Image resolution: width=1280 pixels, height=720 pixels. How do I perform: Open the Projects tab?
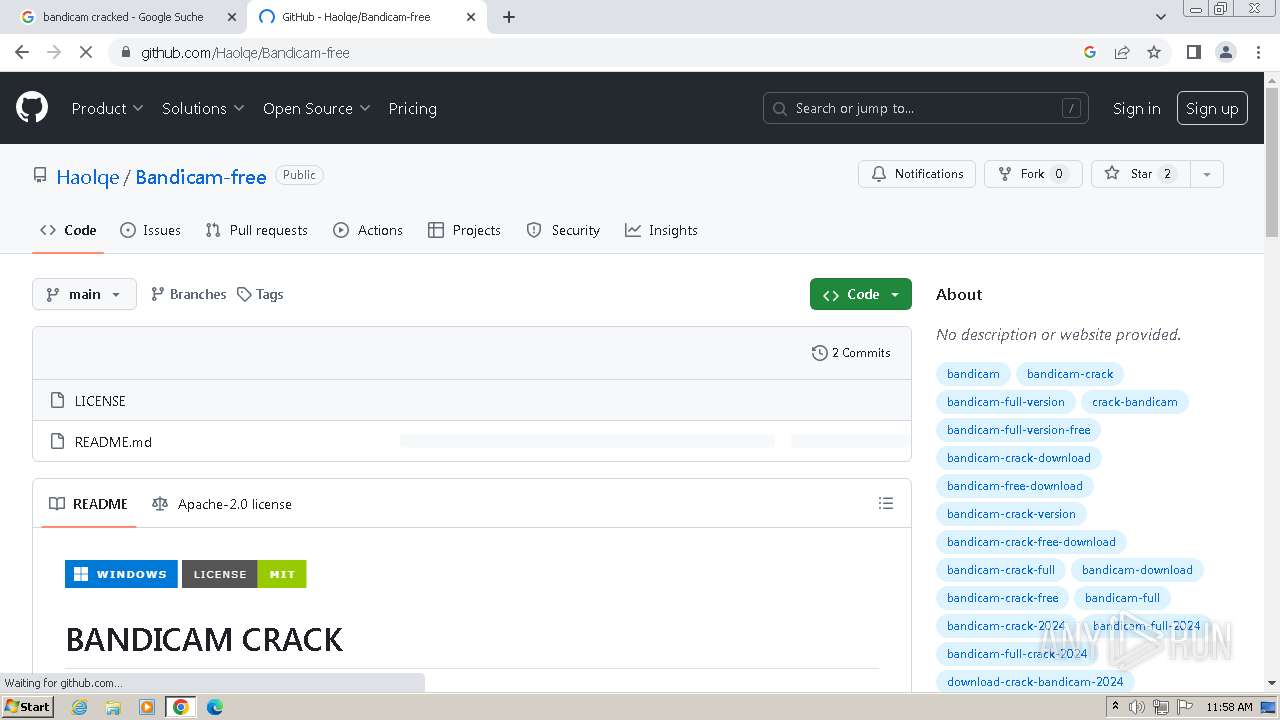click(464, 230)
